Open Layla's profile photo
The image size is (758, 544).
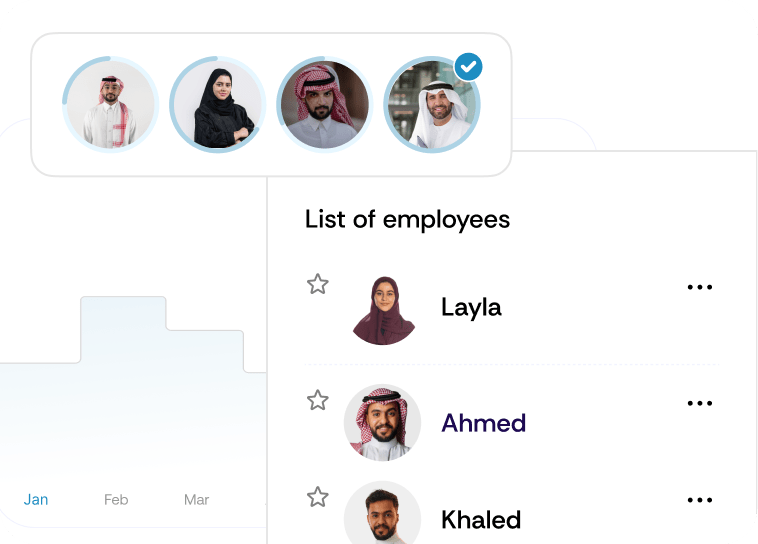click(x=384, y=310)
